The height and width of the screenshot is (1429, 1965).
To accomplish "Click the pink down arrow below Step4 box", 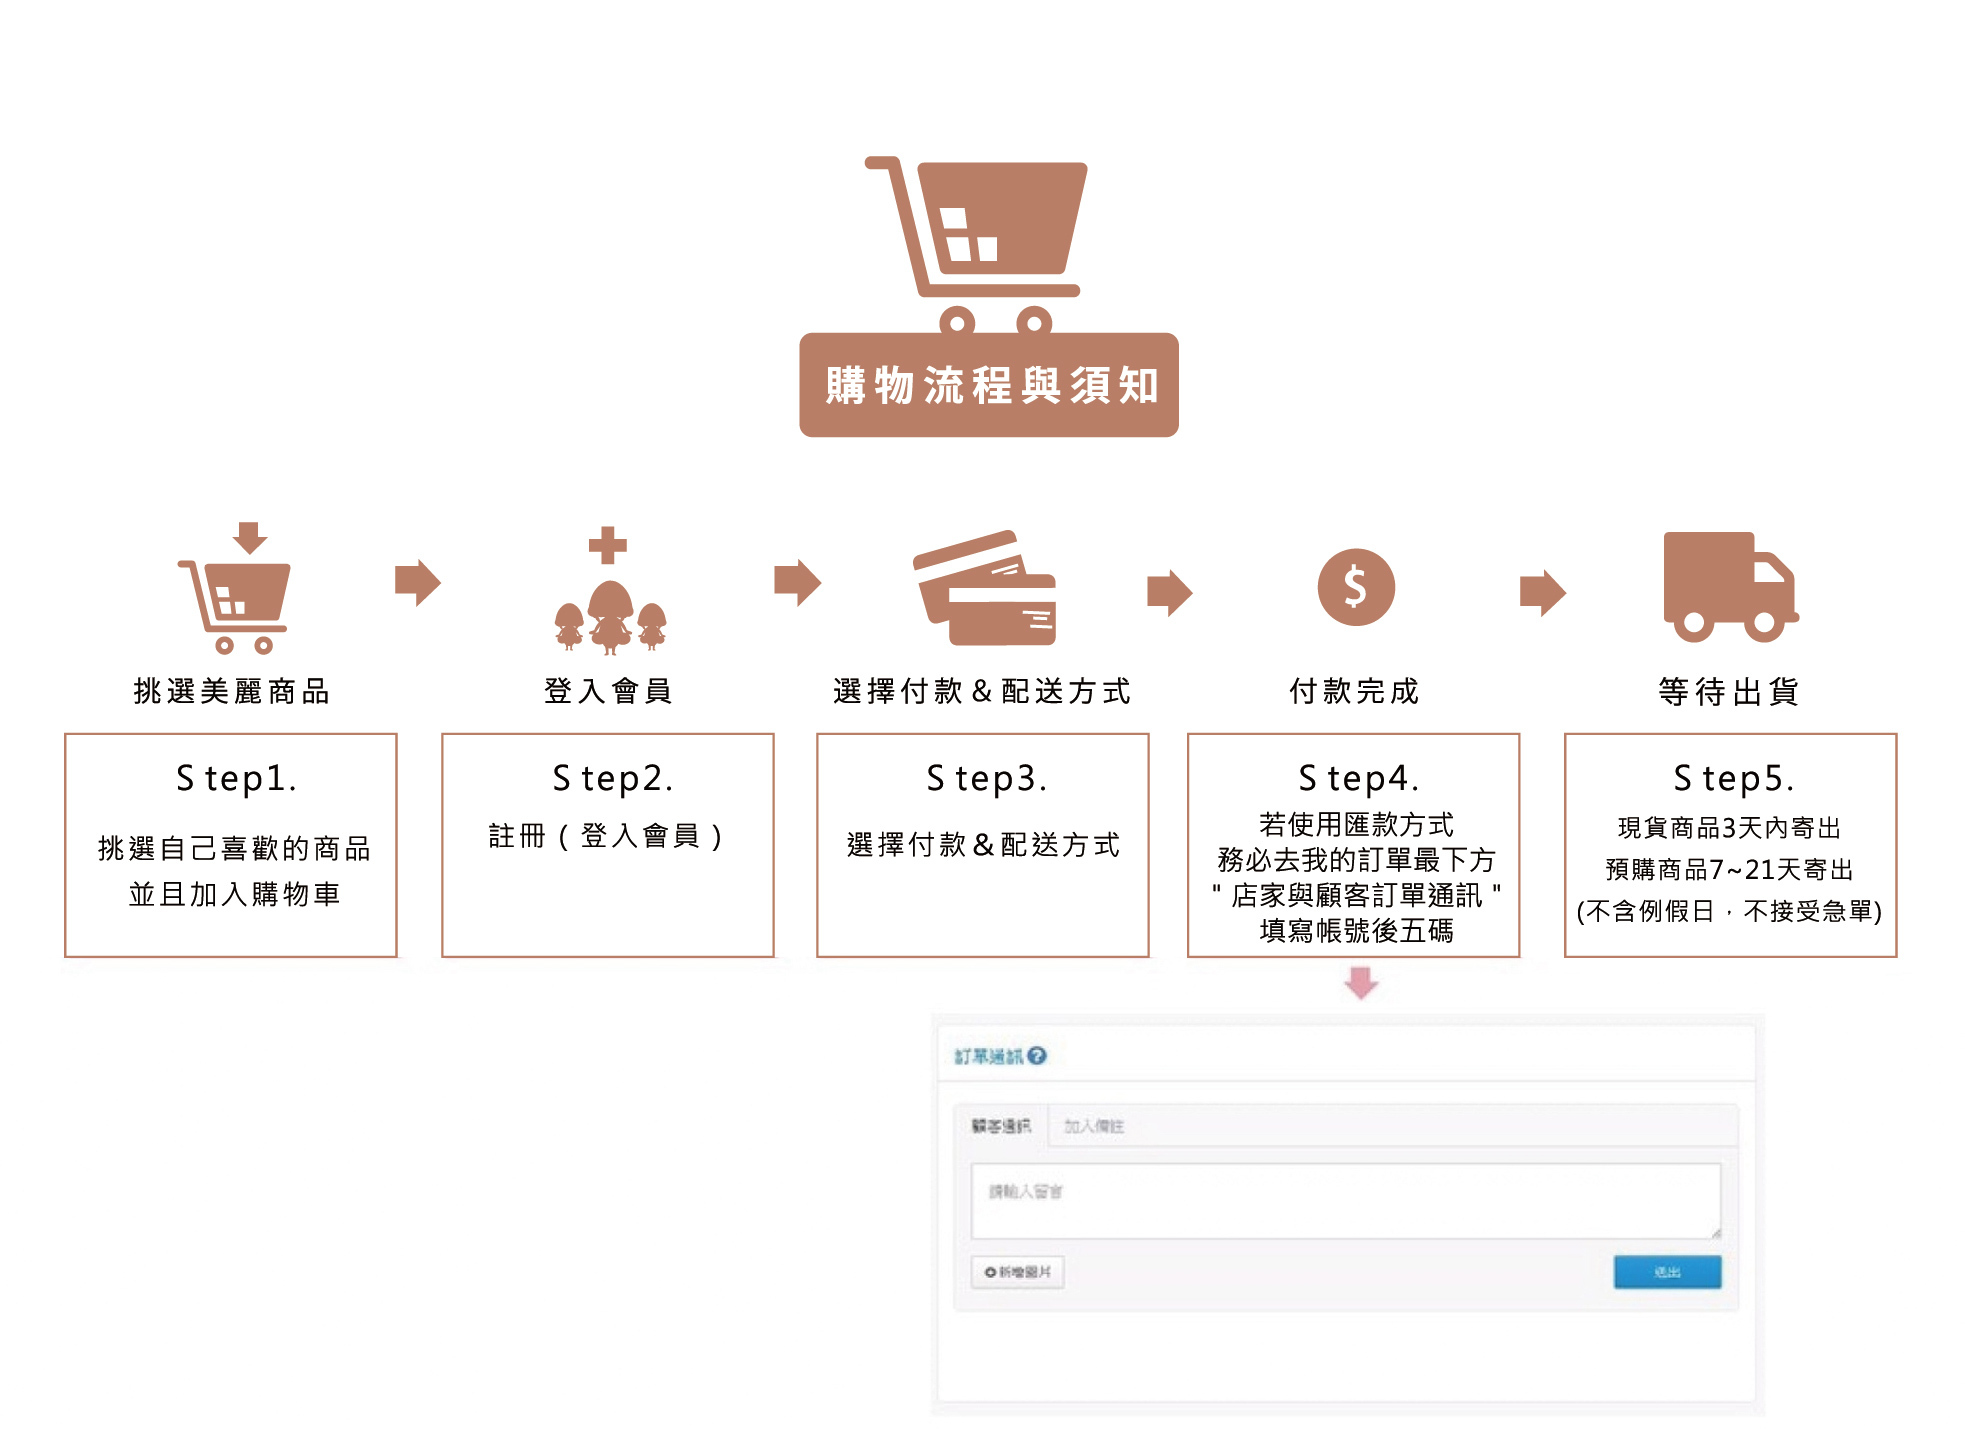I will [x=1361, y=982].
